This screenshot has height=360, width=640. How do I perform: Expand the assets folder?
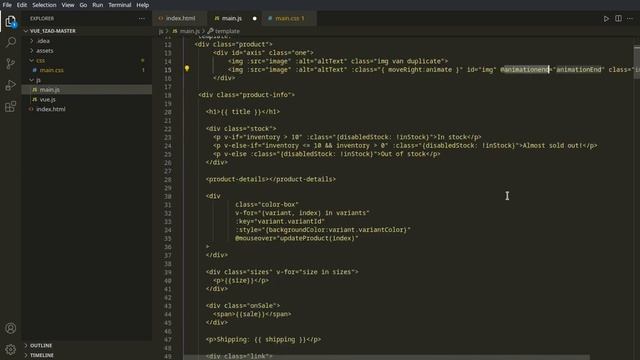pyautogui.click(x=87, y=51)
